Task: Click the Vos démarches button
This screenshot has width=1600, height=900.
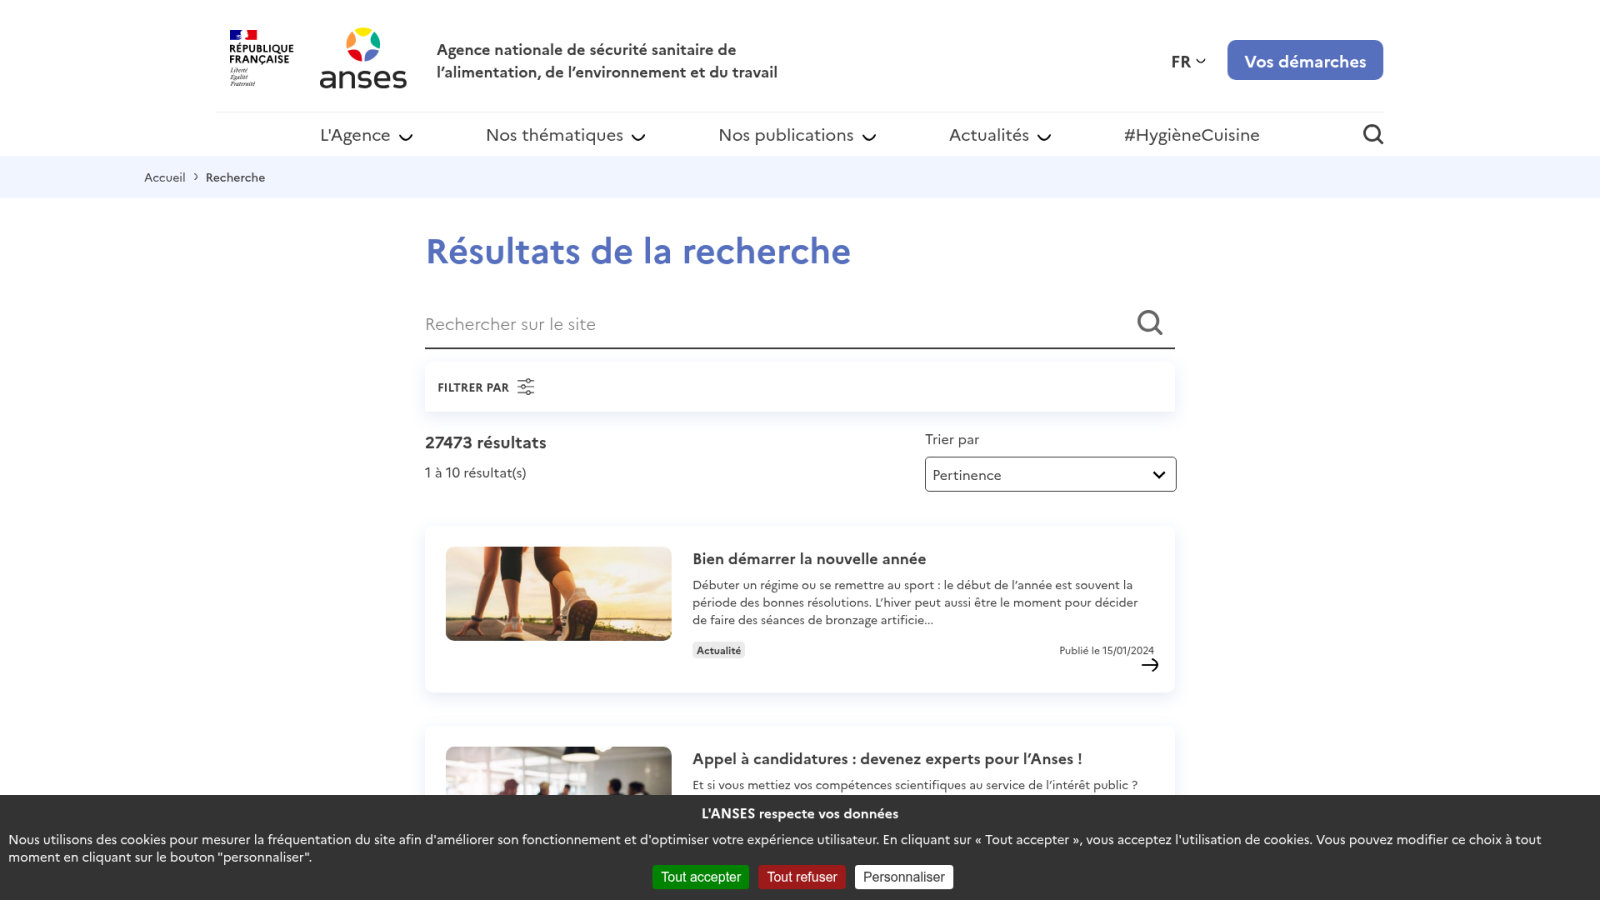Action: (x=1305, y=60)
